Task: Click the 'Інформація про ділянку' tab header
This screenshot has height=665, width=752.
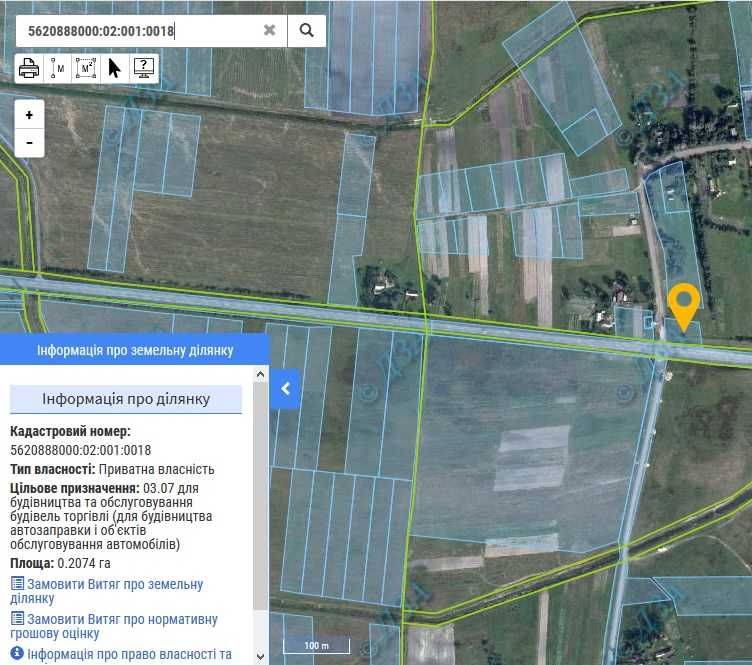Action: click(126, 399)
